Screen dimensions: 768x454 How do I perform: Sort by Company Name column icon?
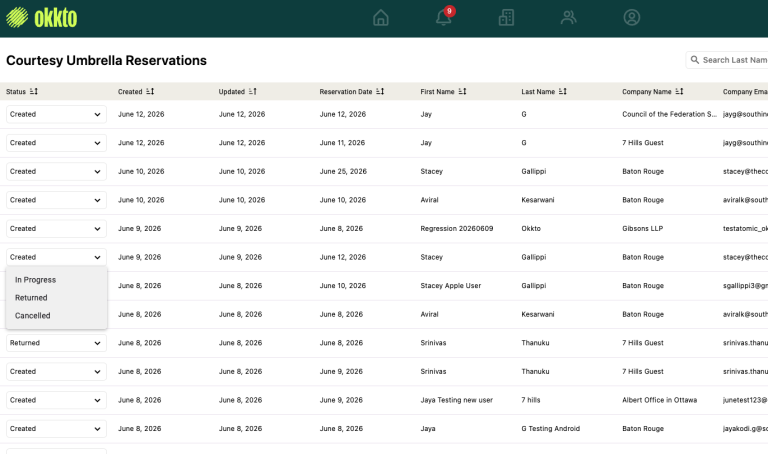679,92
